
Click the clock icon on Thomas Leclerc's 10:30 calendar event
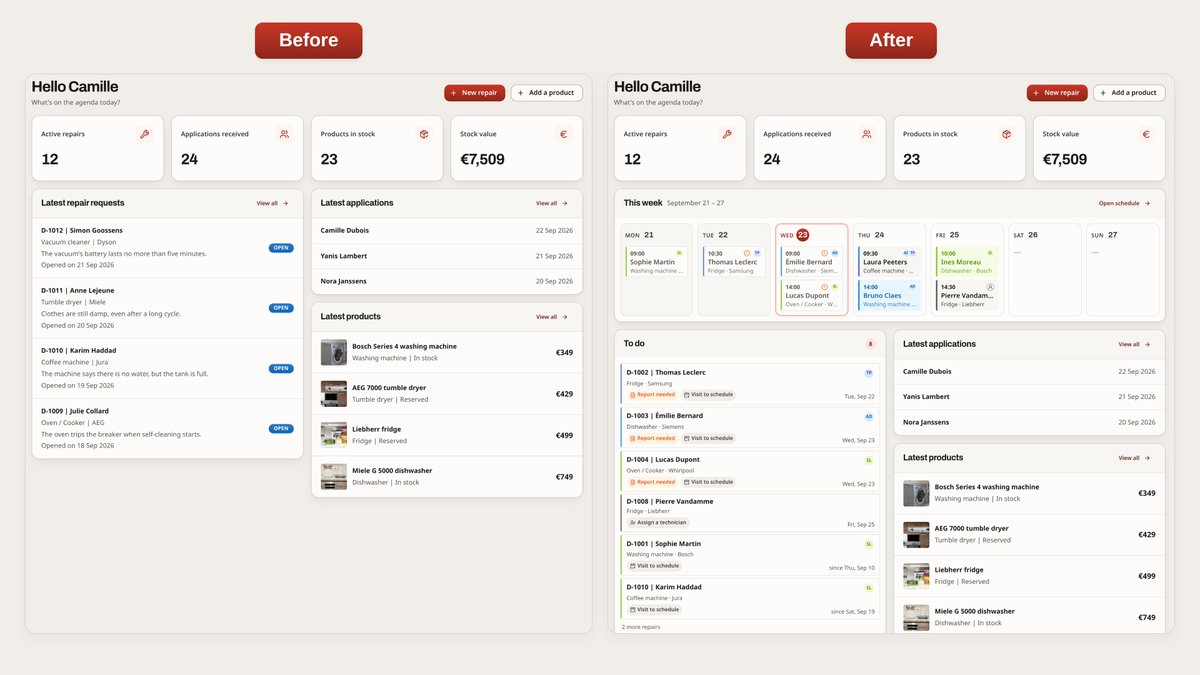746,253
